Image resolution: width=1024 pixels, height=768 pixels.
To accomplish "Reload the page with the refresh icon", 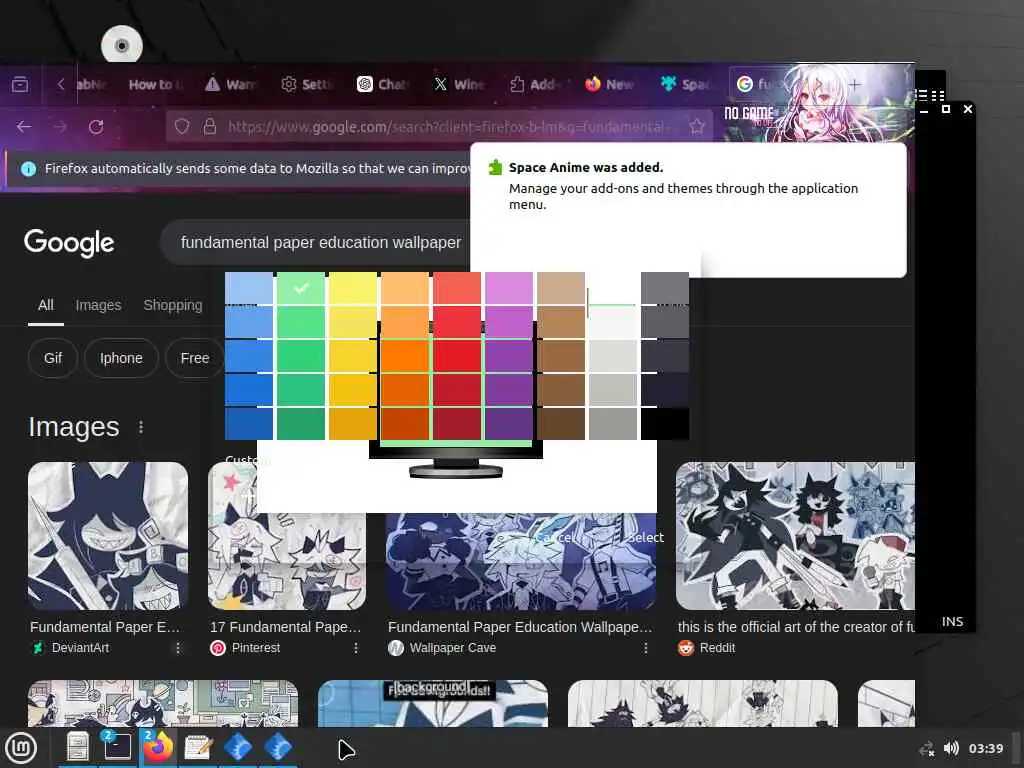I will (x=96, y=127).
